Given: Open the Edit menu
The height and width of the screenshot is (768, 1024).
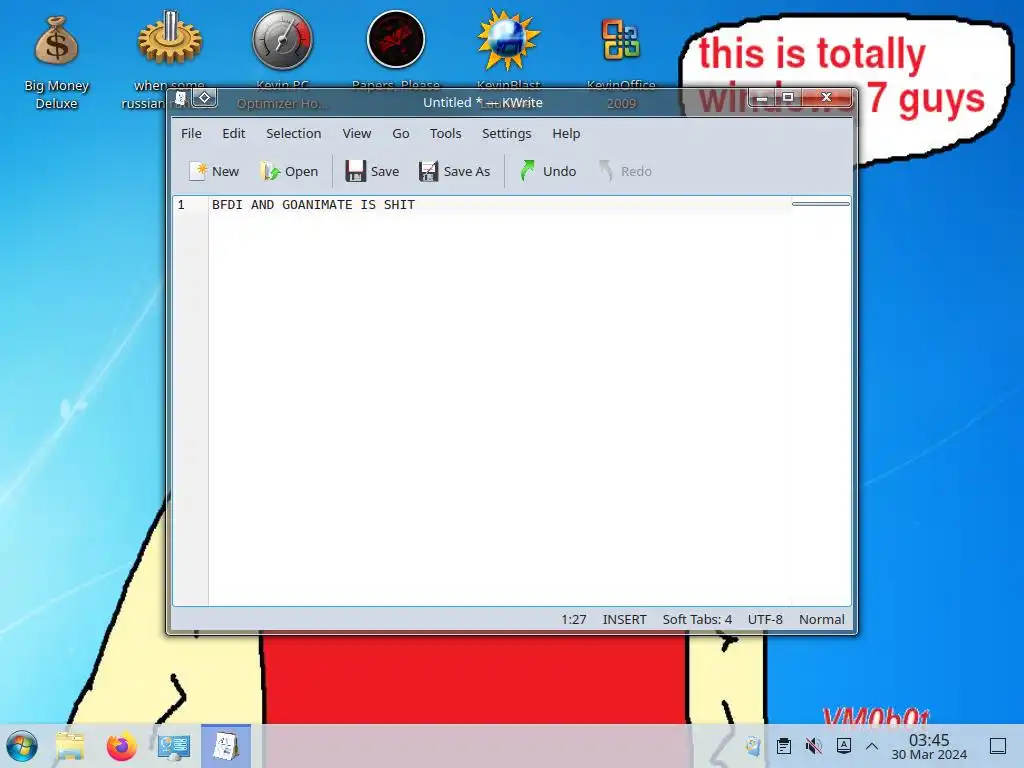Looking at the screenshot, I should click(x=233, y=133).
